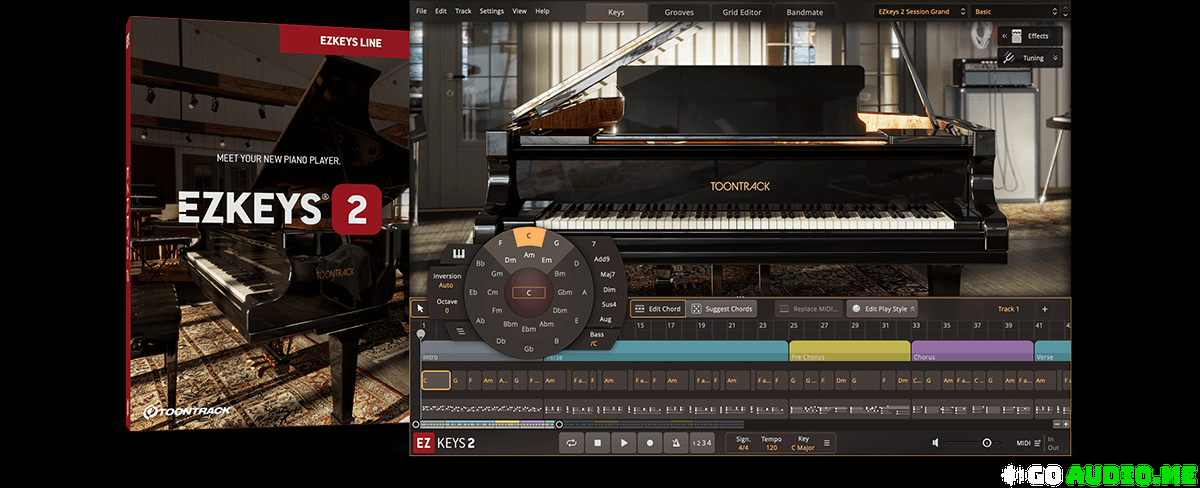Toggle the metronome icon
1200x488 pixels.
click(x=676, y=442)
